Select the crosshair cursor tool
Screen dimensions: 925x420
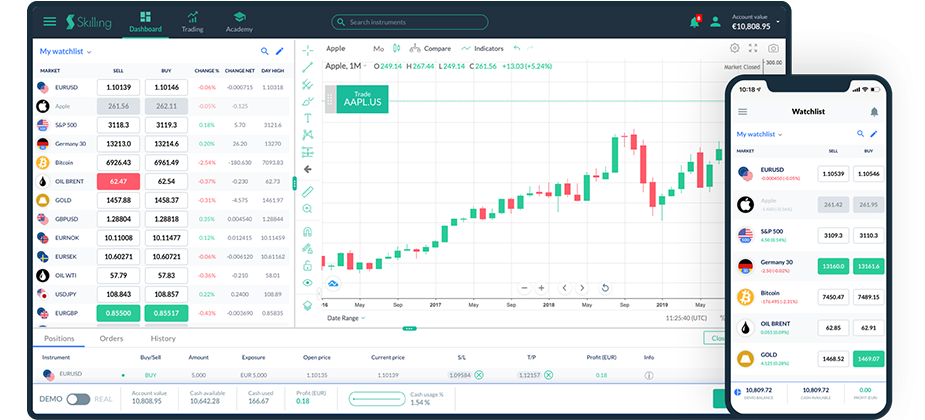tap(307, 50)
